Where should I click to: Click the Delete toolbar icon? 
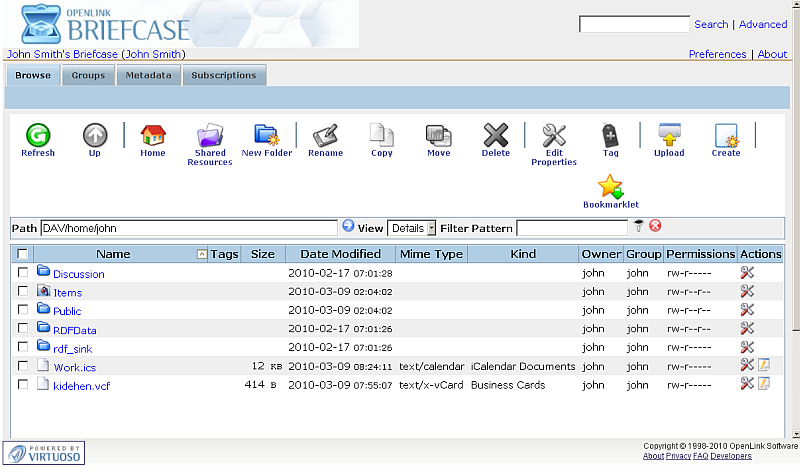tap(495, 135)
